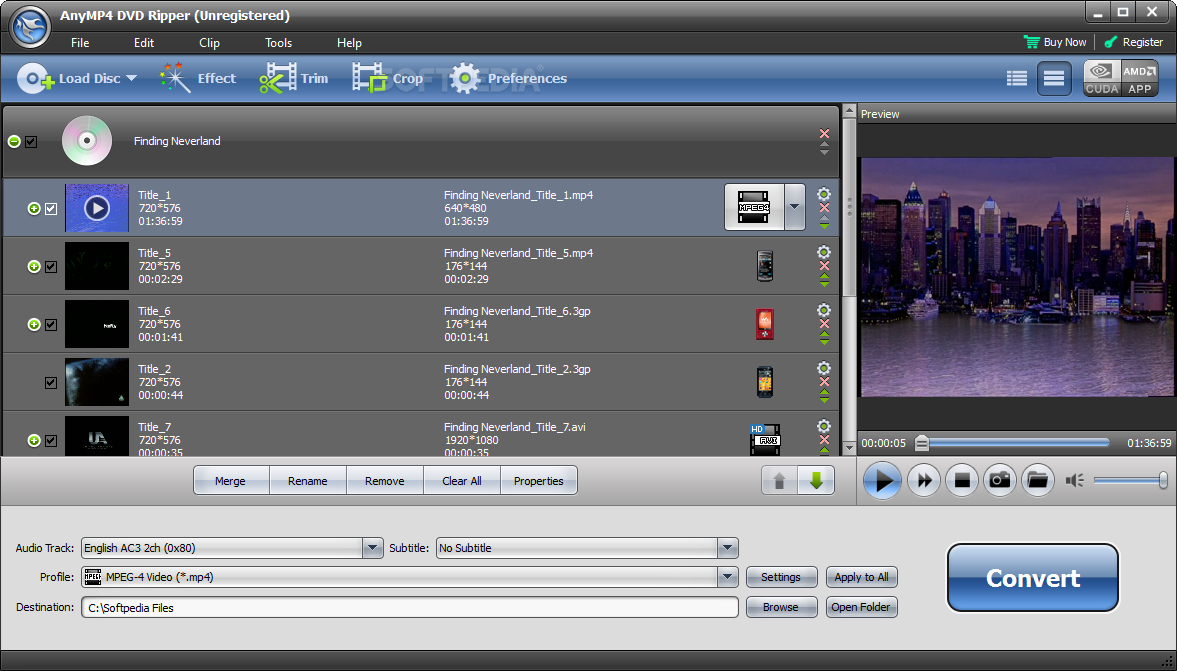Remove Title_6 with its red X

823,324
